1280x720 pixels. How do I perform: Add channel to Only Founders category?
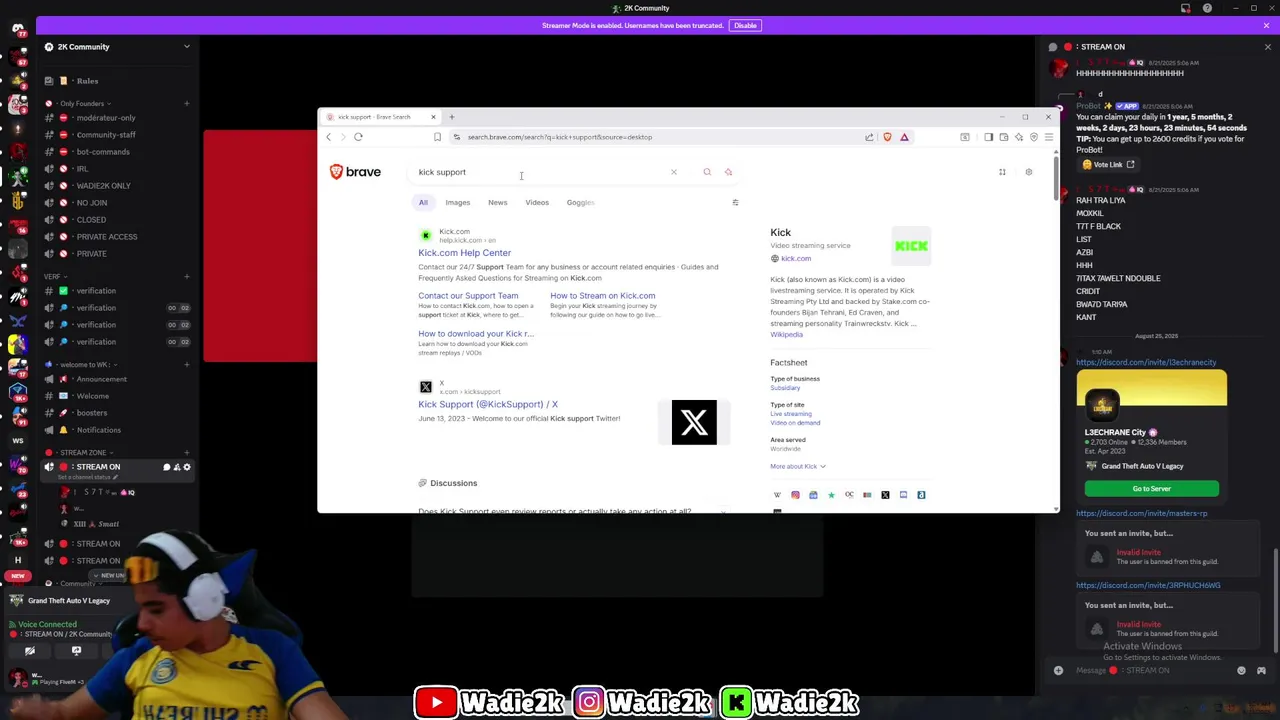click(x=186, y=103)
